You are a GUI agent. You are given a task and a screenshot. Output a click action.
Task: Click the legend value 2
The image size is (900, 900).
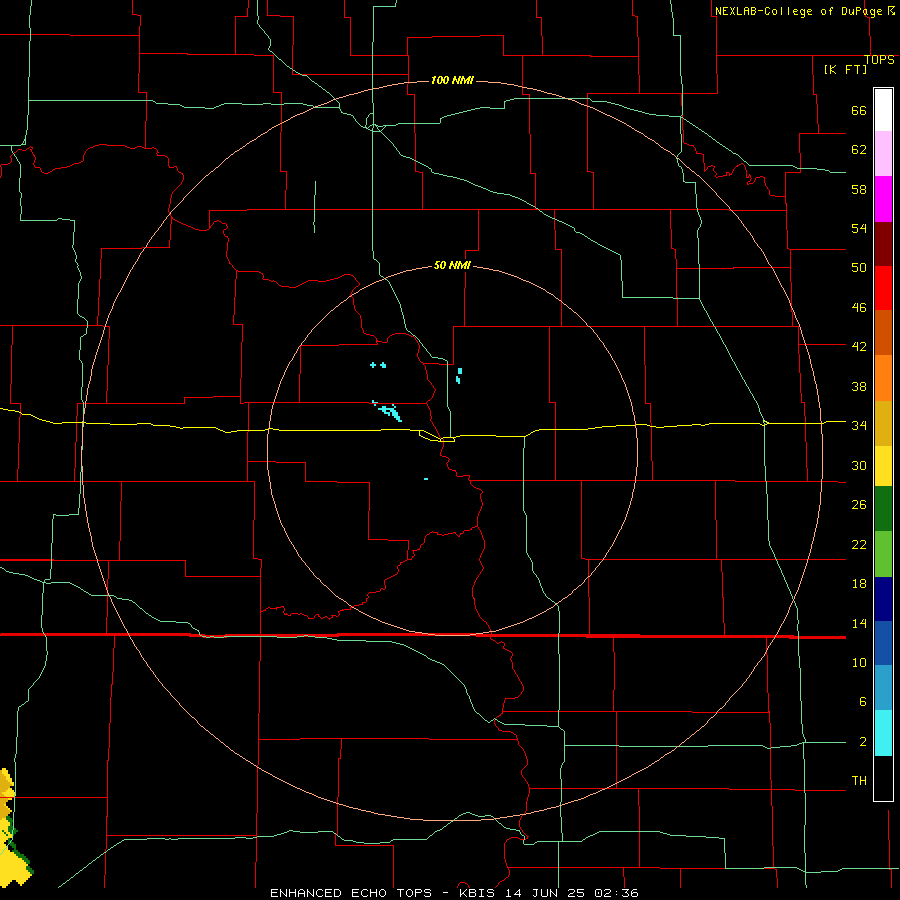pos(863,742)
